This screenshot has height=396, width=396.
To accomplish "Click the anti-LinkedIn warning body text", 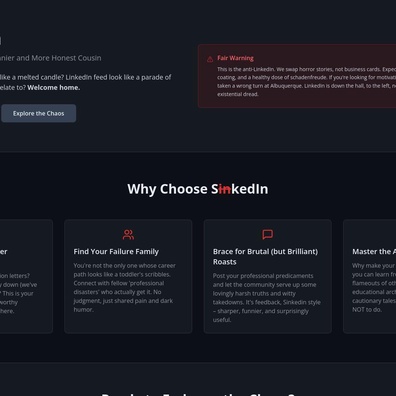I will 307,82.
